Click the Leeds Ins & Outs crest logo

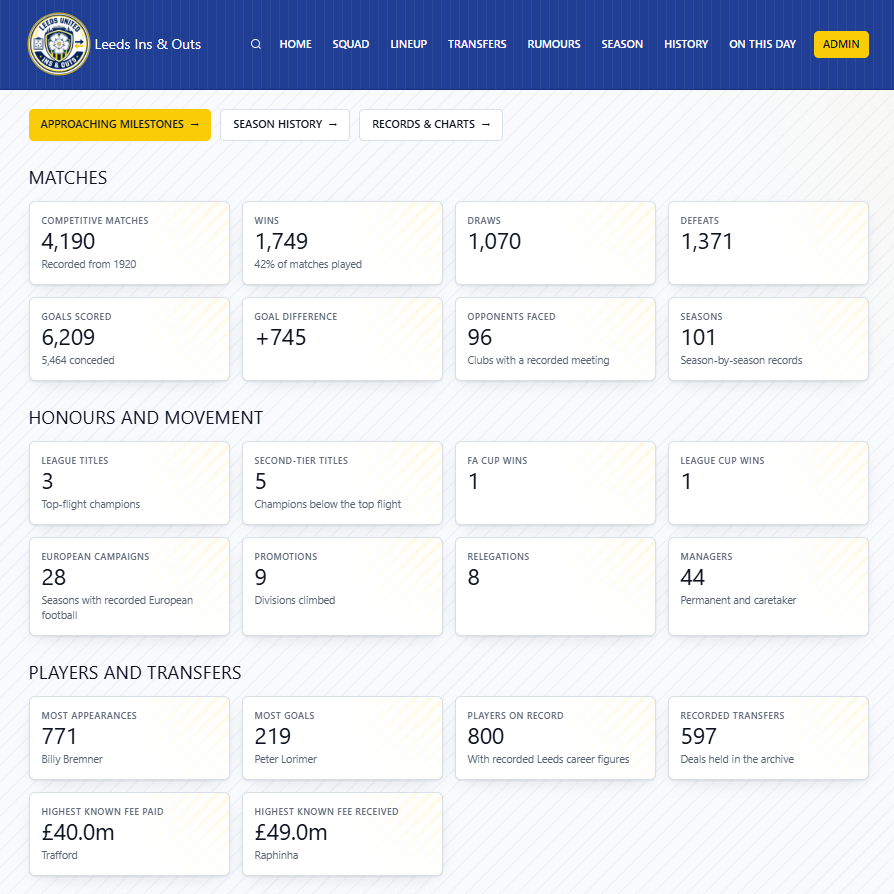point(59,44)
